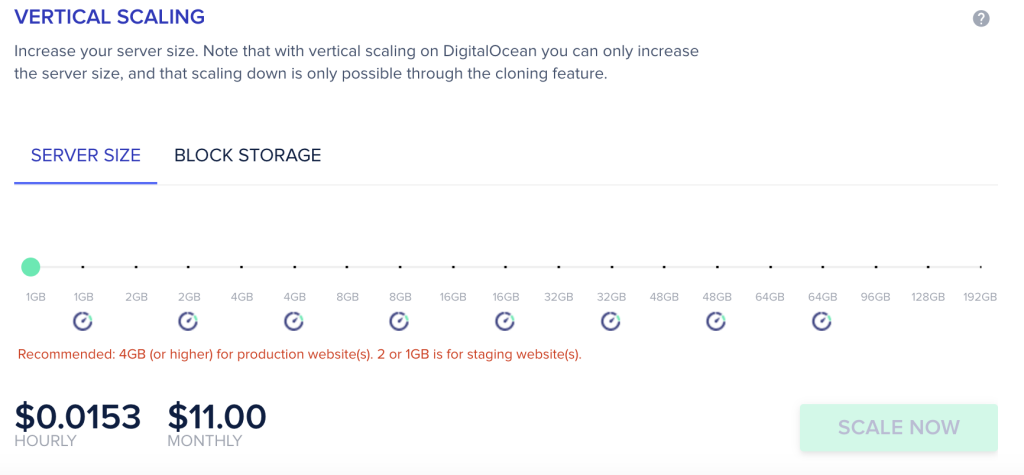Open the Block Storage tab
The image size is (1024, 475).
click(x=247, y=156)
